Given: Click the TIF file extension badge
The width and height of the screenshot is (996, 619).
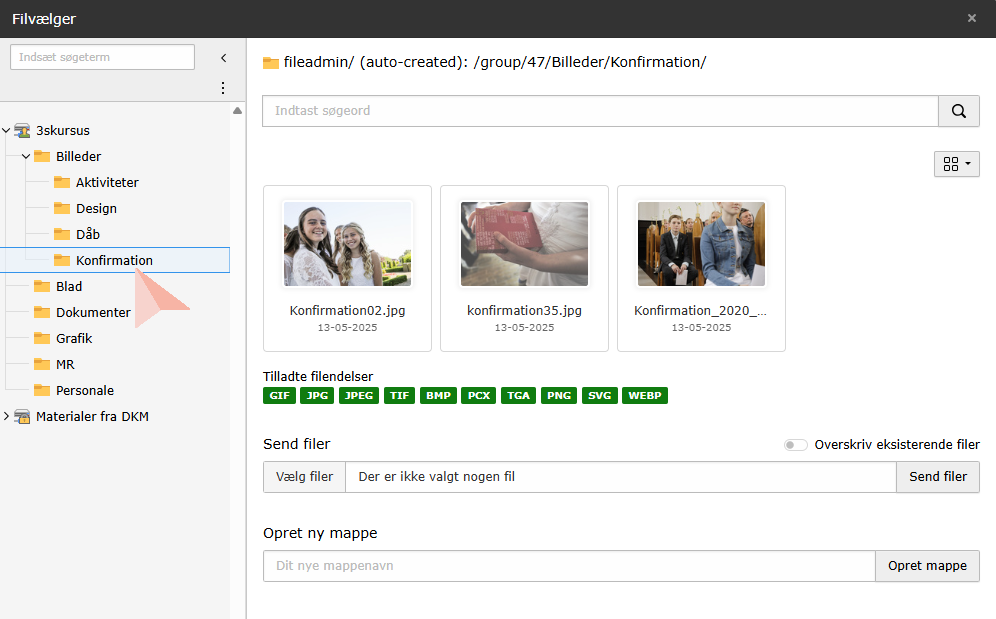Looking at the screenshot, I should [400, 396].
